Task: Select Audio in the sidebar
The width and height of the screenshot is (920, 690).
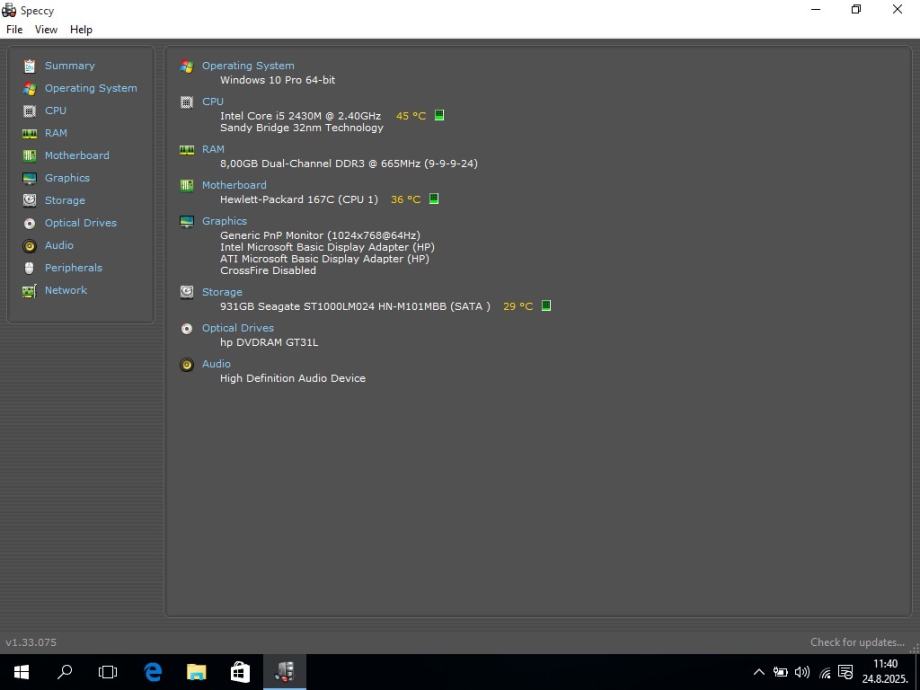Action: click(59, 245)
